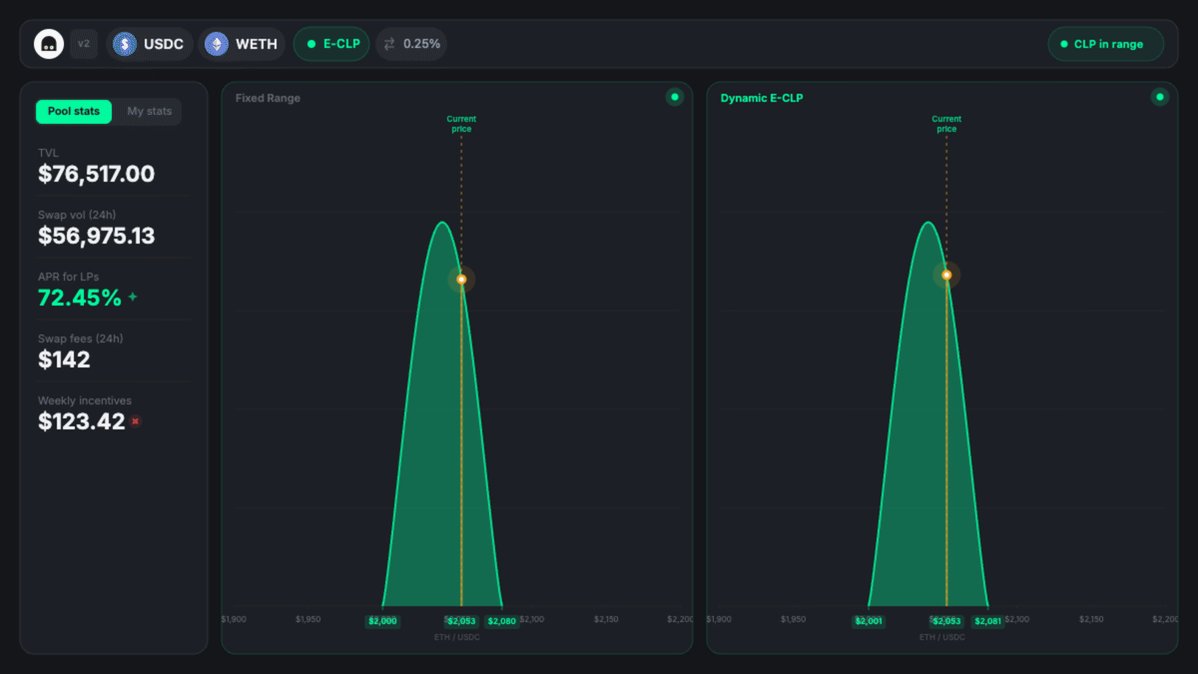Click the orange price marker in Fixed Range chart
The height and width of the screenshot is (674, 1198).
click(461, 279)
